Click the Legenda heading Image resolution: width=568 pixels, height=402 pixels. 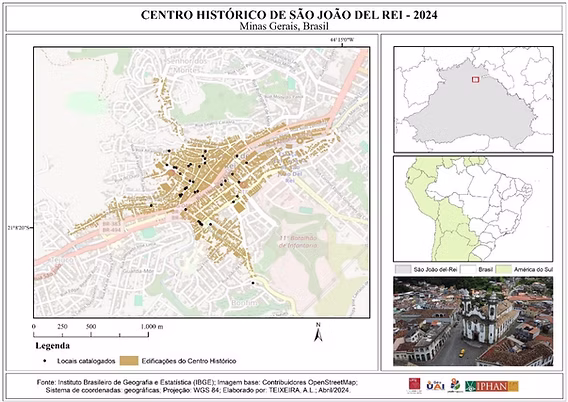coord(53,346)
